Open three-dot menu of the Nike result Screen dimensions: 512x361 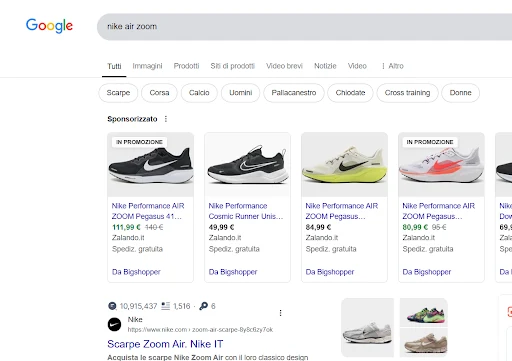click(x=280, y=313)
